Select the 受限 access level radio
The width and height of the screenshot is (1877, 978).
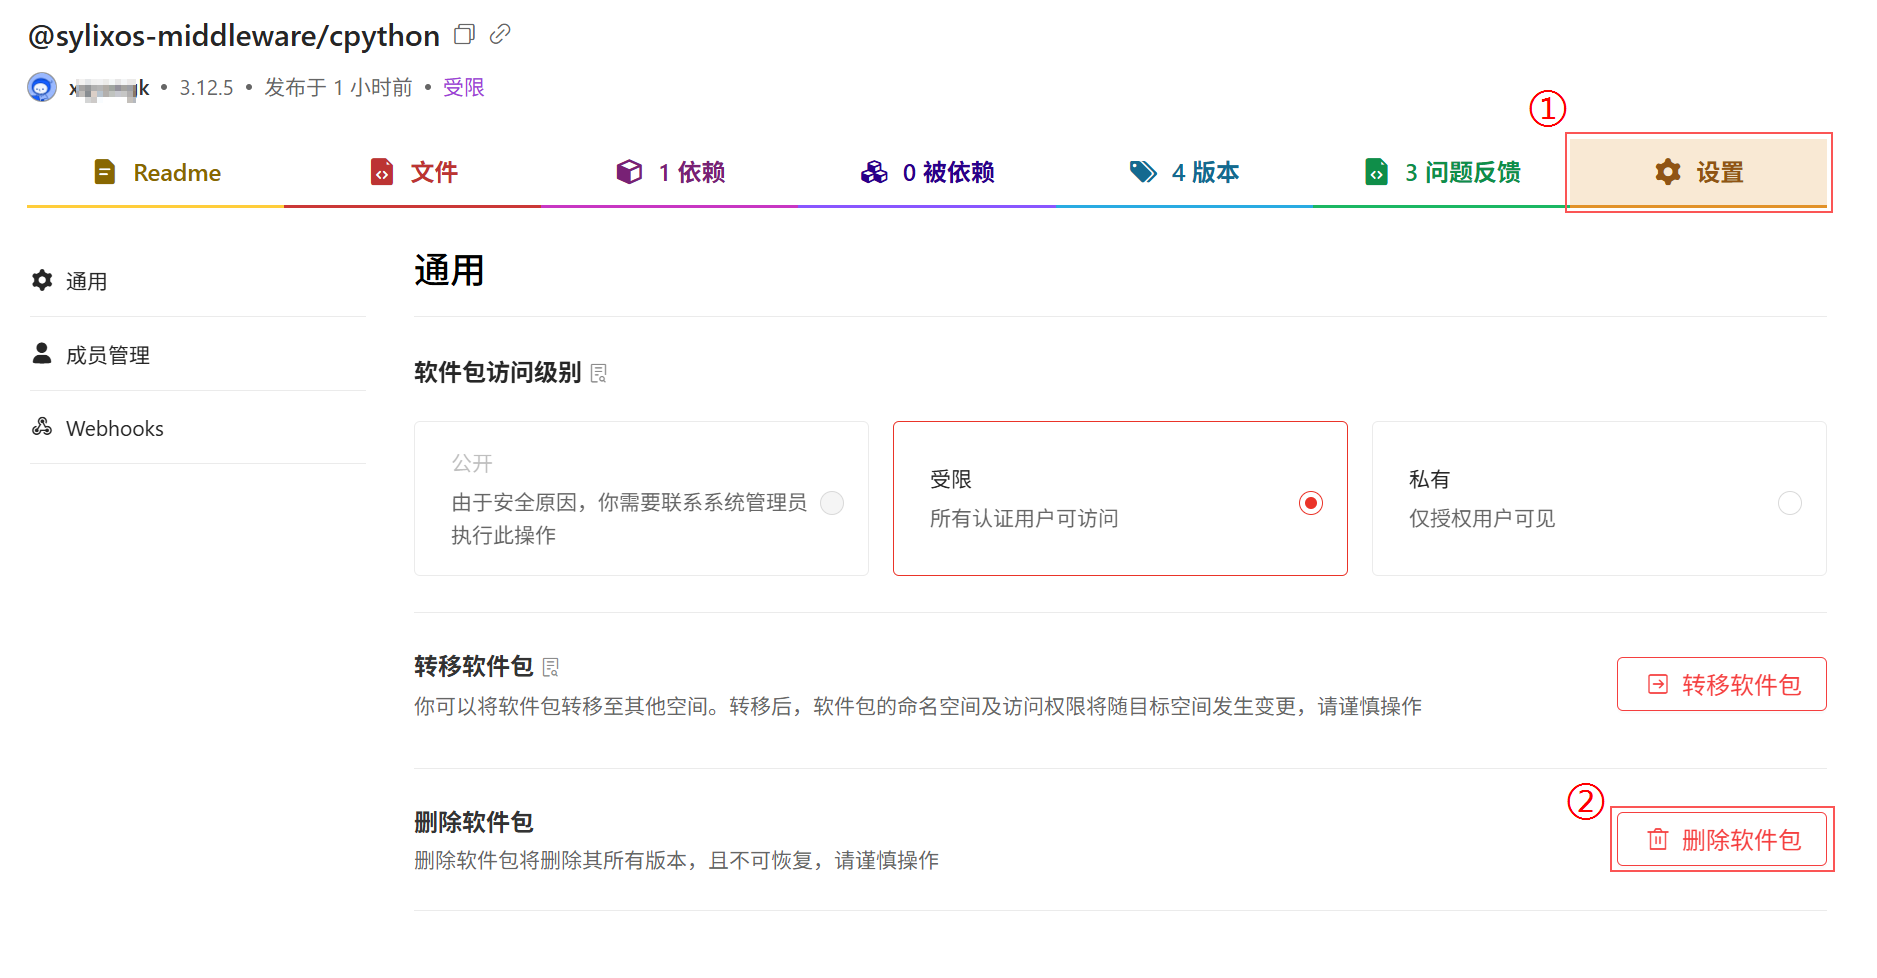pyautogui.click(x=1310, y=502)
